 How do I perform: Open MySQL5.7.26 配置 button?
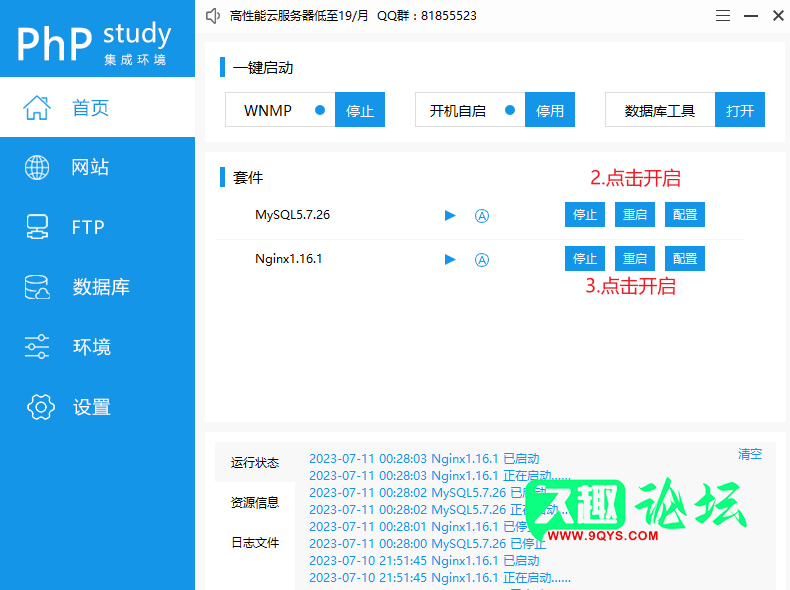click(x=685, y=215)
